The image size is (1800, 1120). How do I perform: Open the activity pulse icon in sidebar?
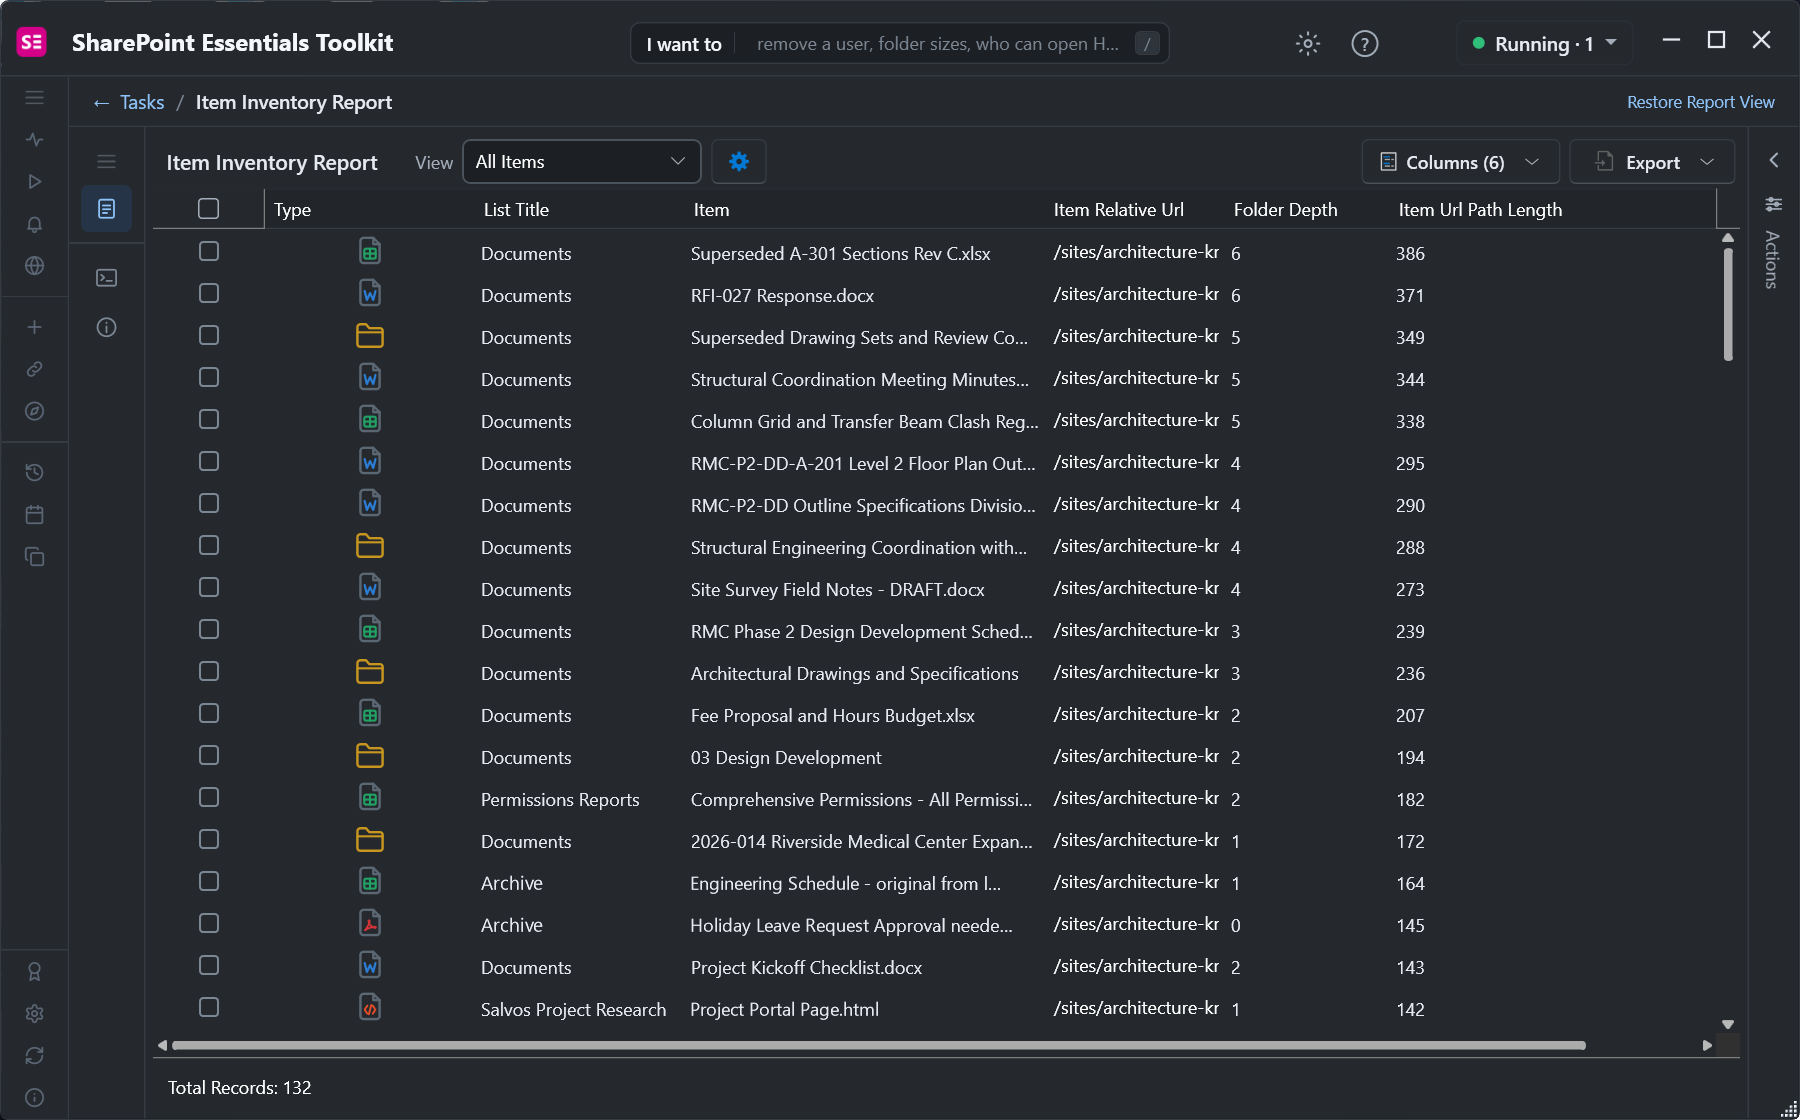pyautogui.click(x=35, y=139)
